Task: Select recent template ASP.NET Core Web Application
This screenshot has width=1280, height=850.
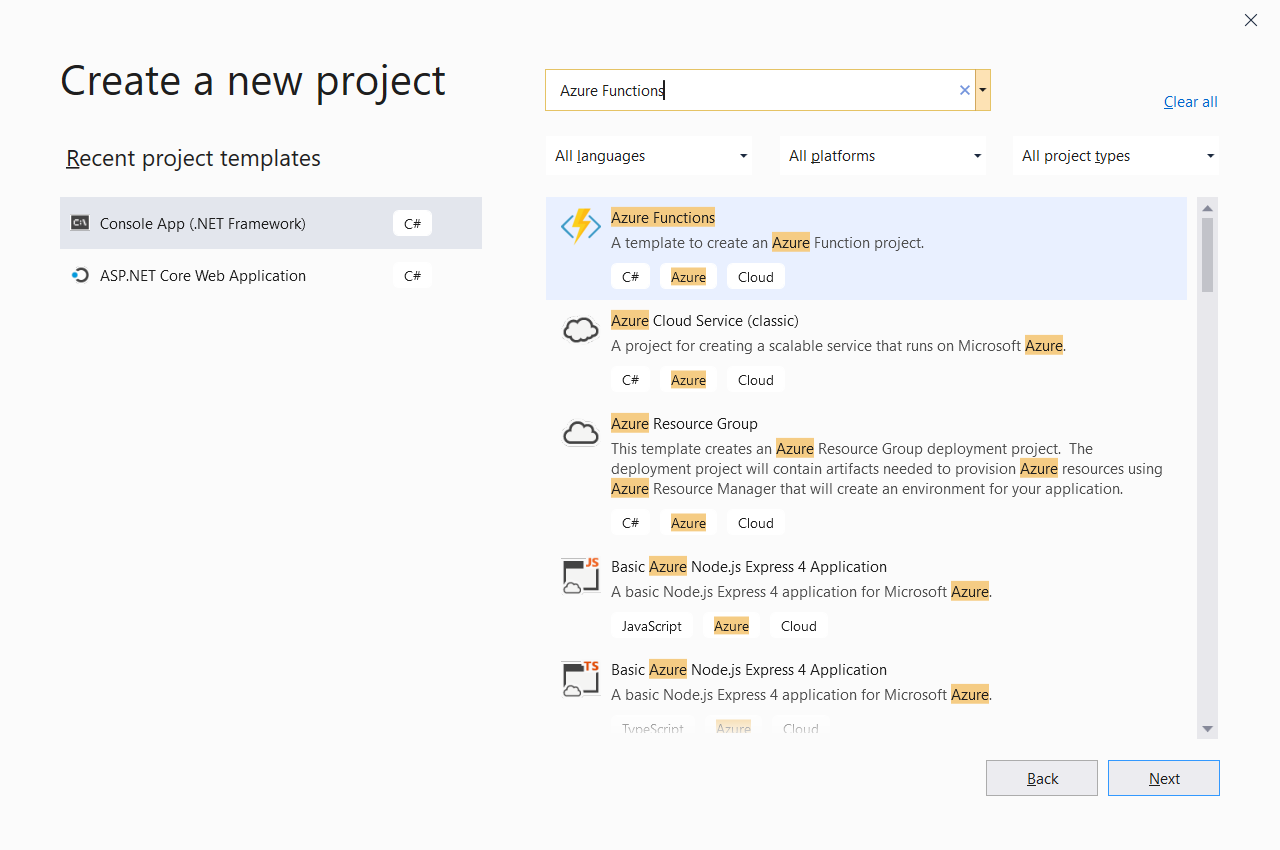Action: [271, 275]
